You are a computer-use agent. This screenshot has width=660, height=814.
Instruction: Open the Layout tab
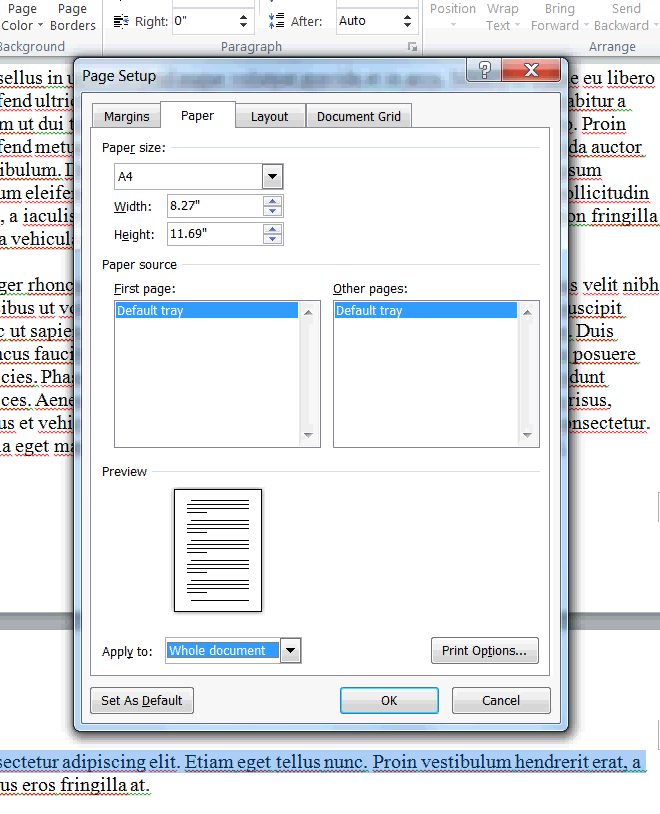click(269, 116)
